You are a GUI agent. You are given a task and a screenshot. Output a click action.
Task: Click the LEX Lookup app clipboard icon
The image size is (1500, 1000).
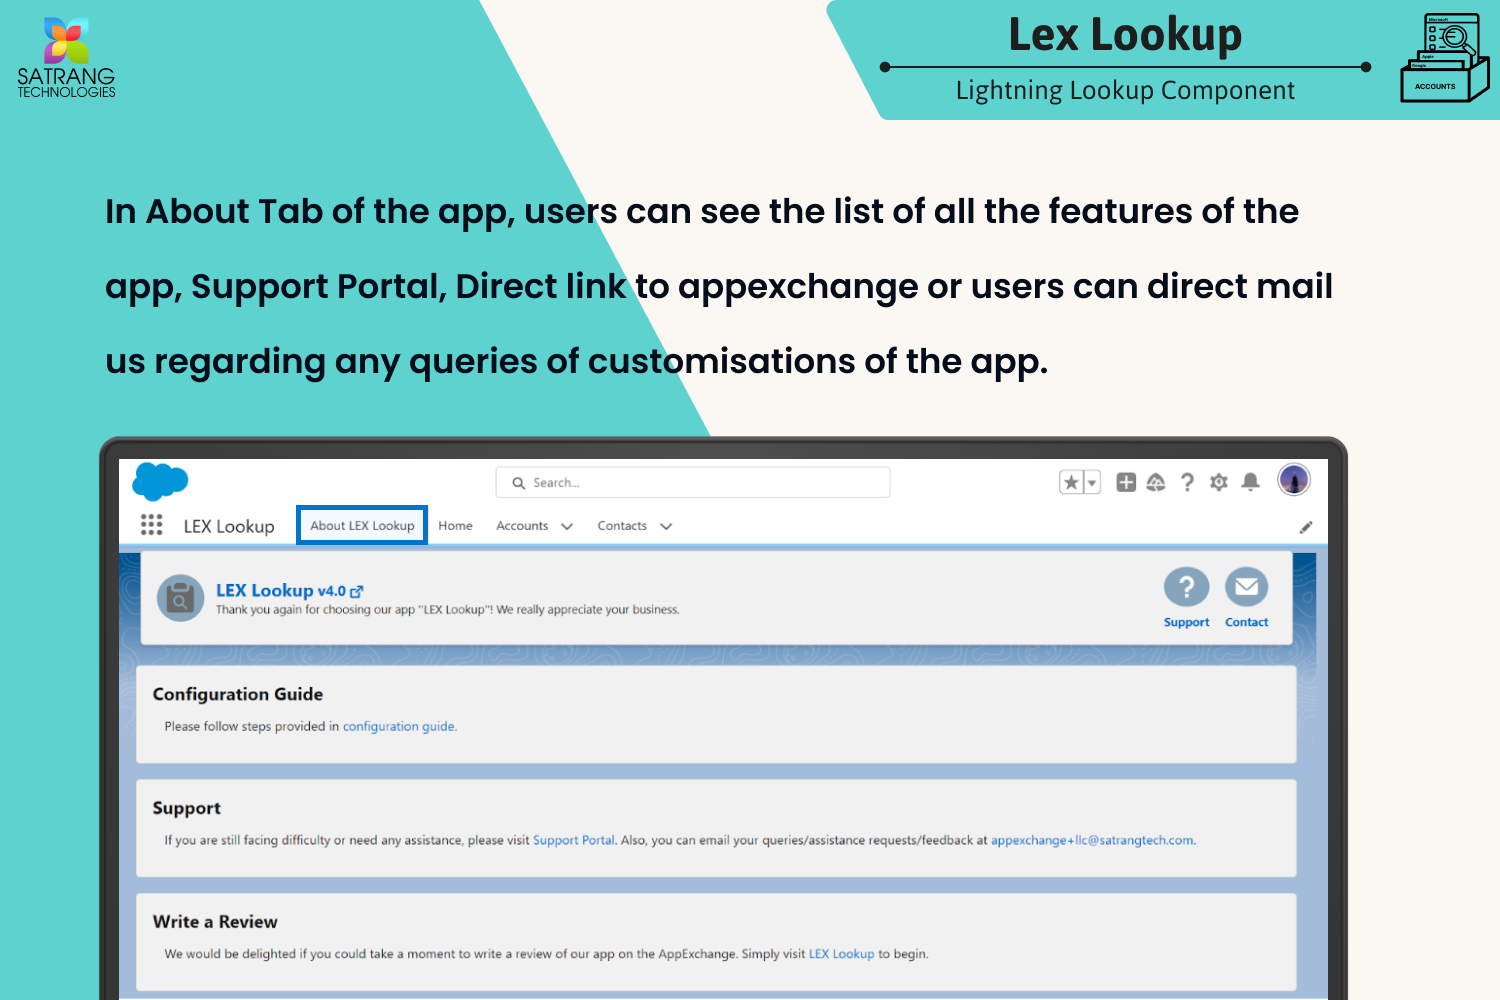click(x=181, y=598)
